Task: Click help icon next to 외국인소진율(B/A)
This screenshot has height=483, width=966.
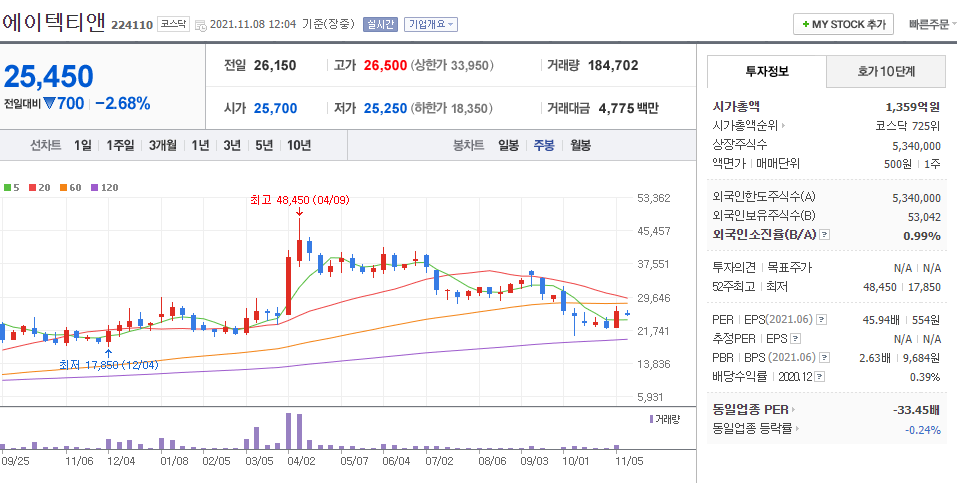Action: (x=825, y=235)
